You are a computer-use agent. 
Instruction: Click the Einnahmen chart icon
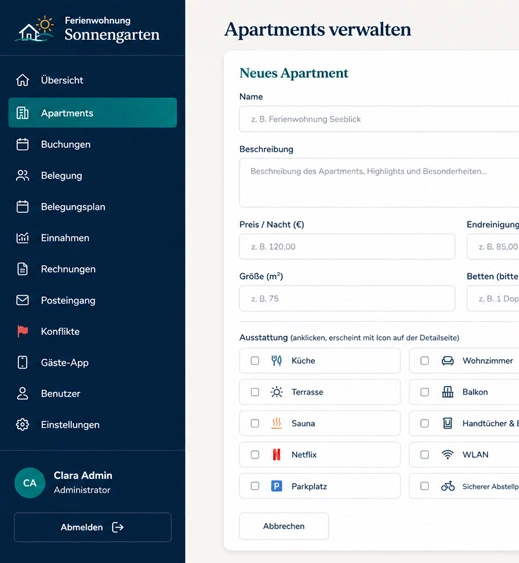click(x=22, y=238)
